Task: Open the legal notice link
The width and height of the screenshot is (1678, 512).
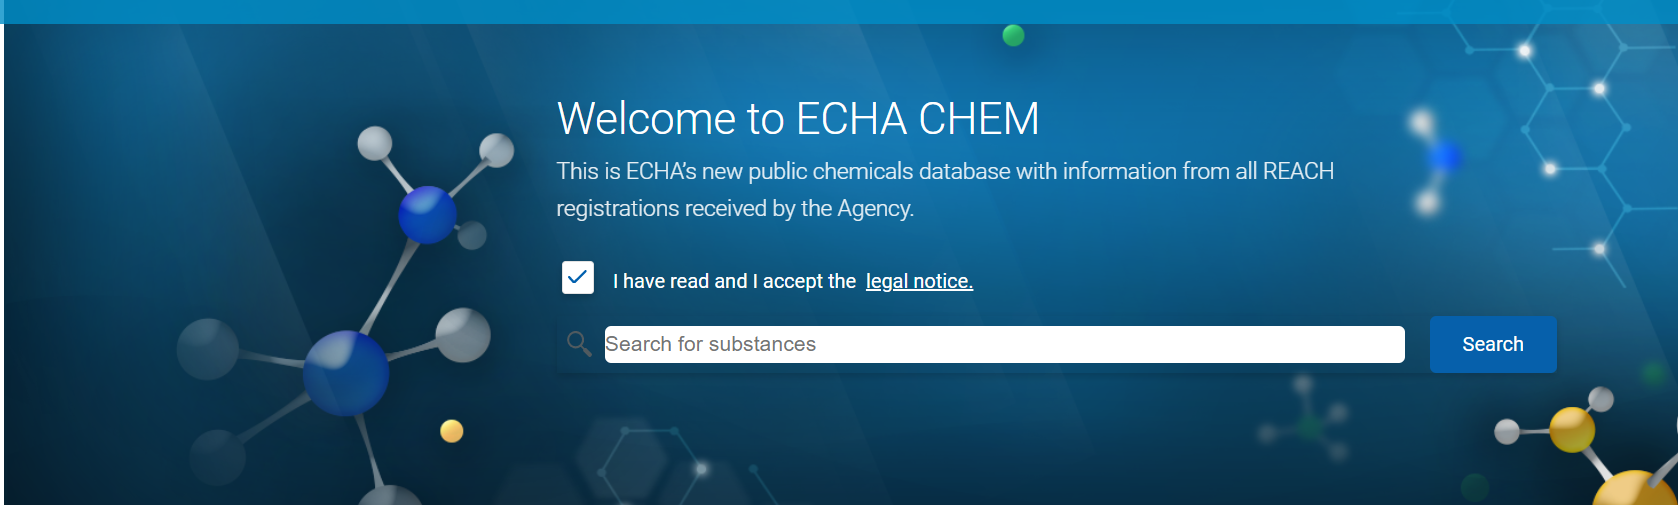Action: point(919,282)
